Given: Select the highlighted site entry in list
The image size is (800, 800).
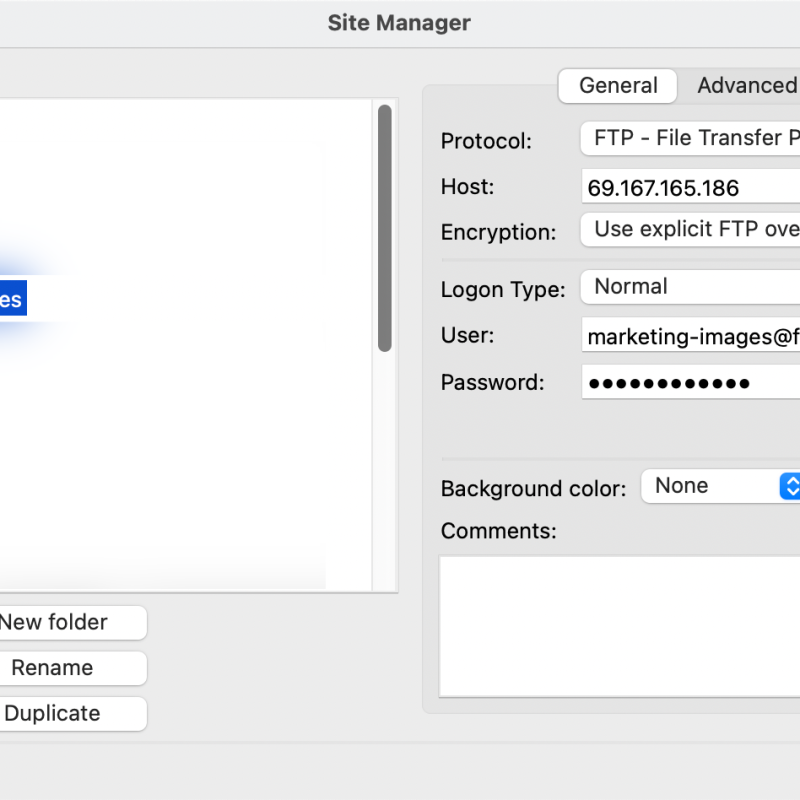Looking at the screenshot, I should tap(12, 300).
